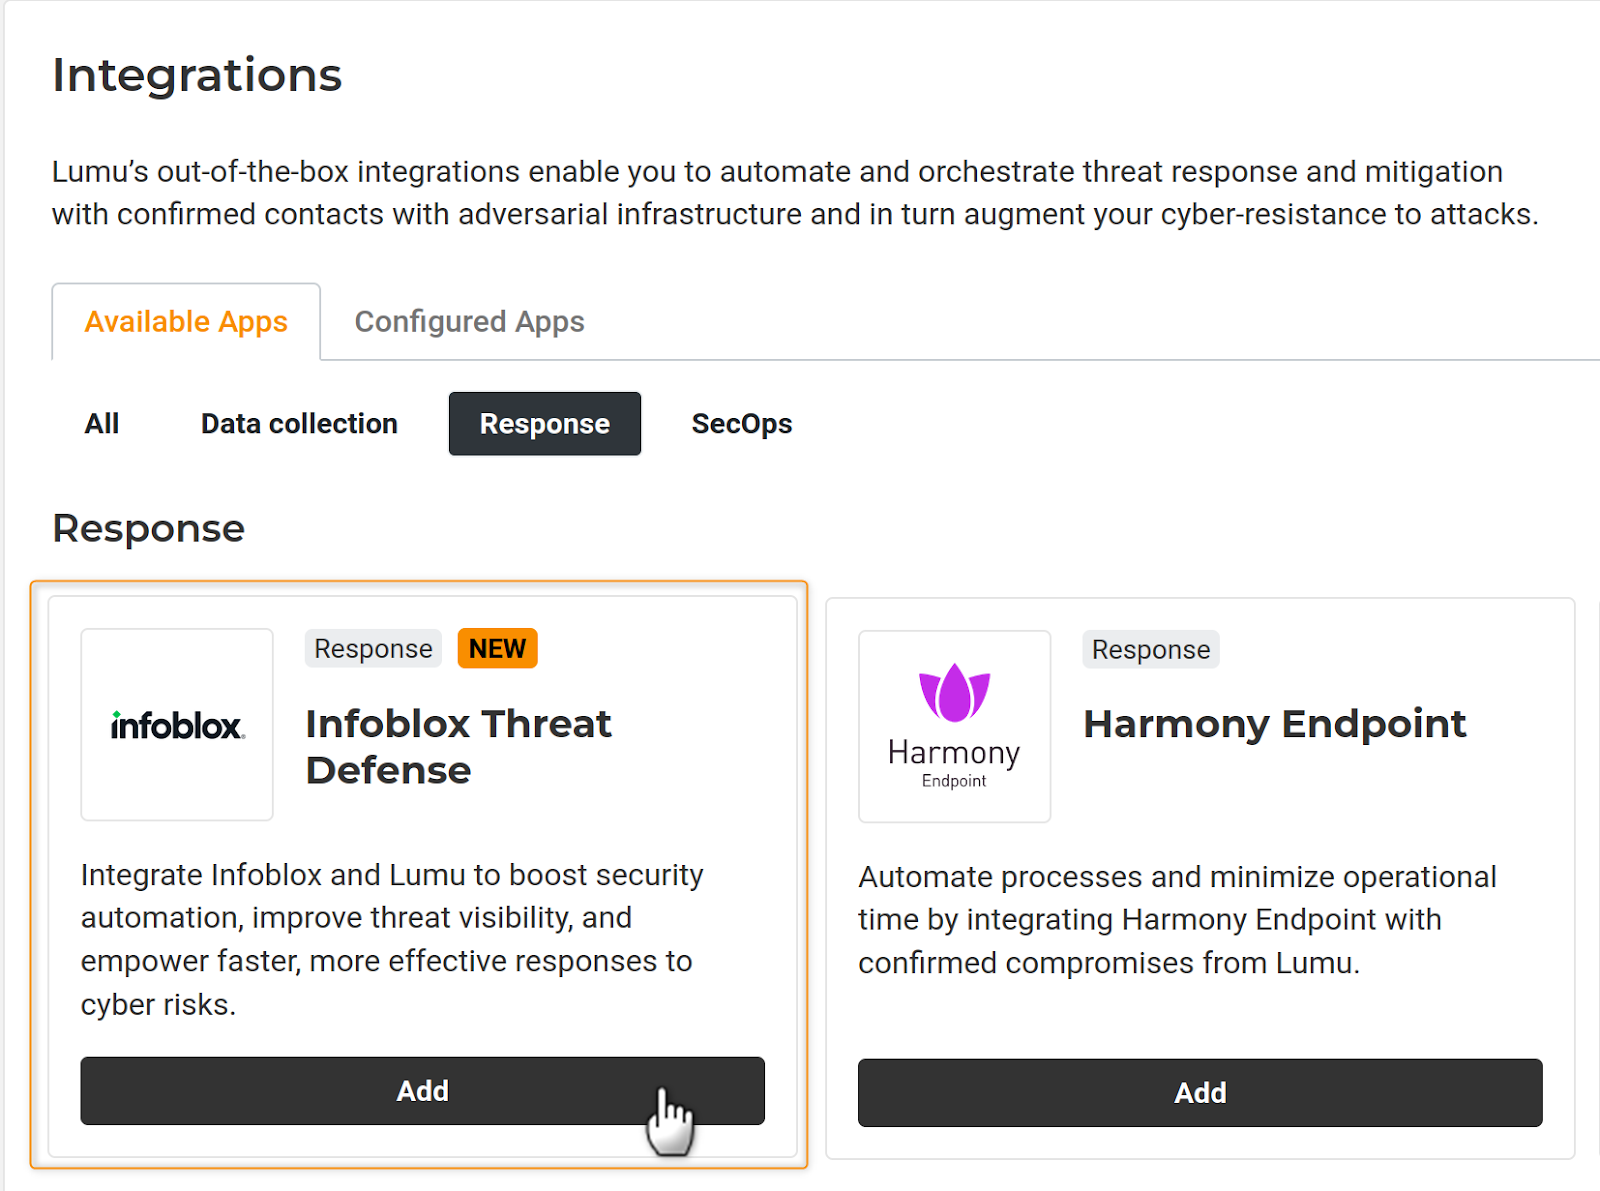1600x1191 pixels.
Task: Select the All category filter
Action: 102,424
